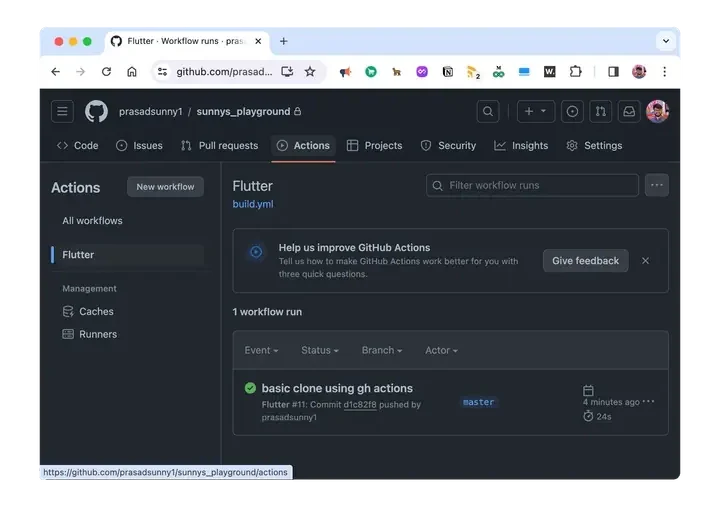Click the master branch label
The width and height of the screenshot is (720, 532).
point(478,402)
